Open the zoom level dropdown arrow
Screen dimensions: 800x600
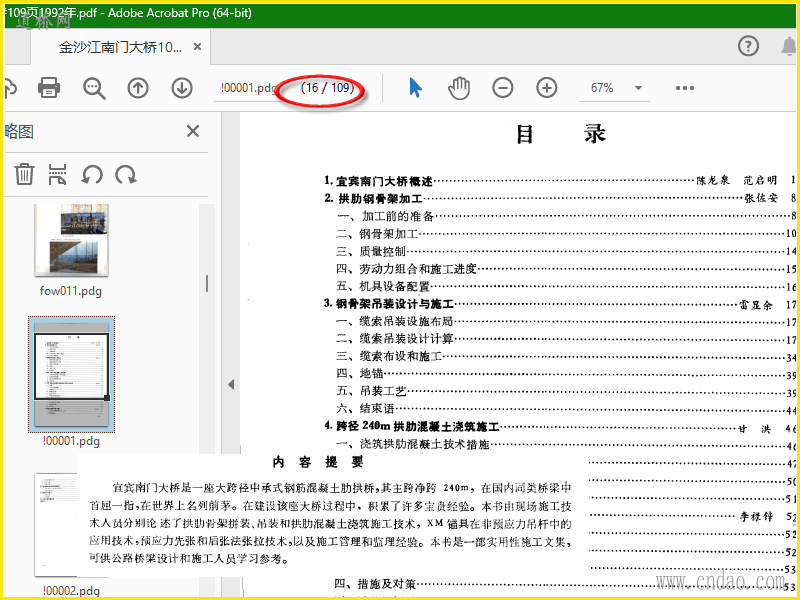pyautogui.click(x=638, y=88)
